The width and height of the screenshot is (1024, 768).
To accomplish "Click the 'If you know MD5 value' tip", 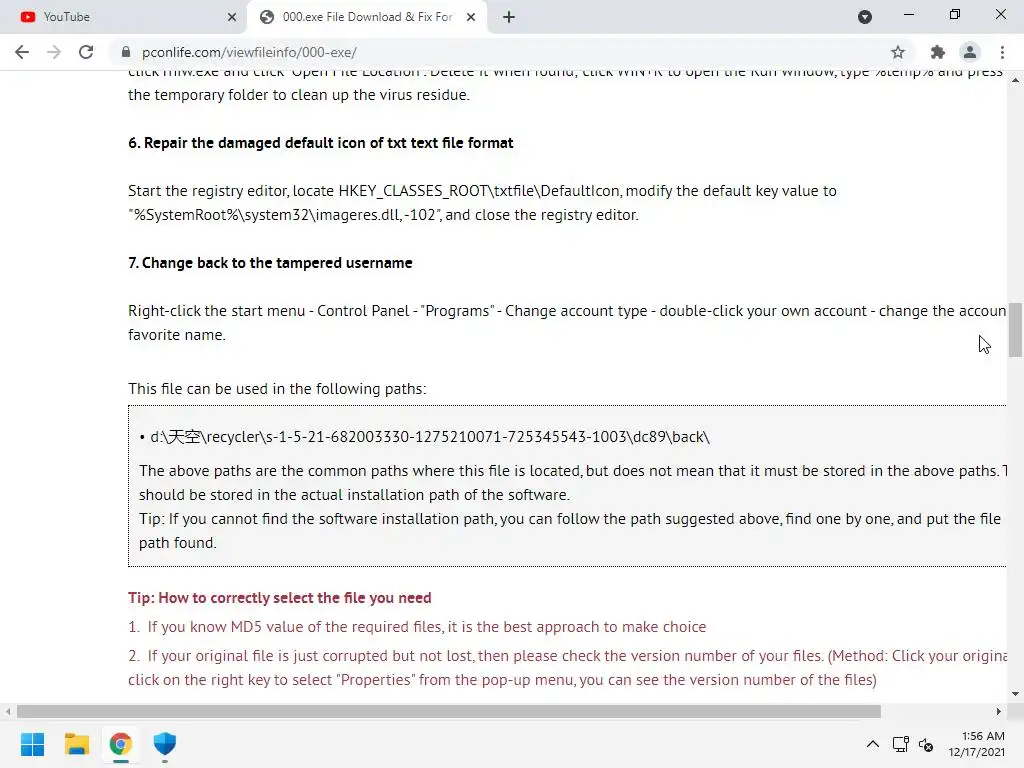I will click(x=417, y=627).
